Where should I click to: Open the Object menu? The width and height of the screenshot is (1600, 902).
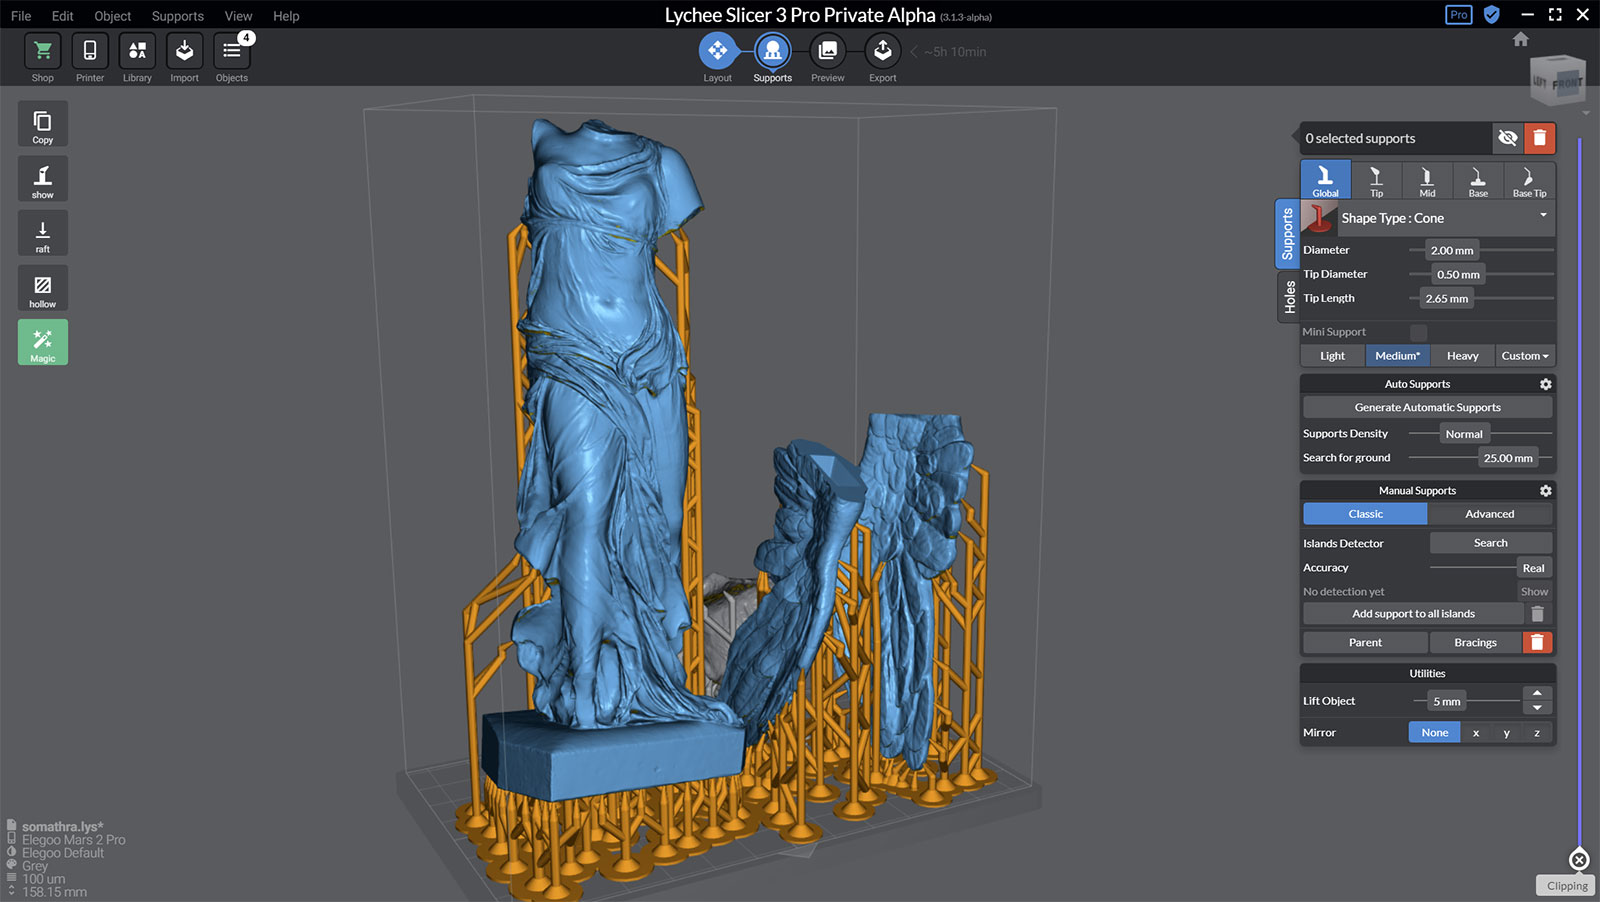click(113, 16)
